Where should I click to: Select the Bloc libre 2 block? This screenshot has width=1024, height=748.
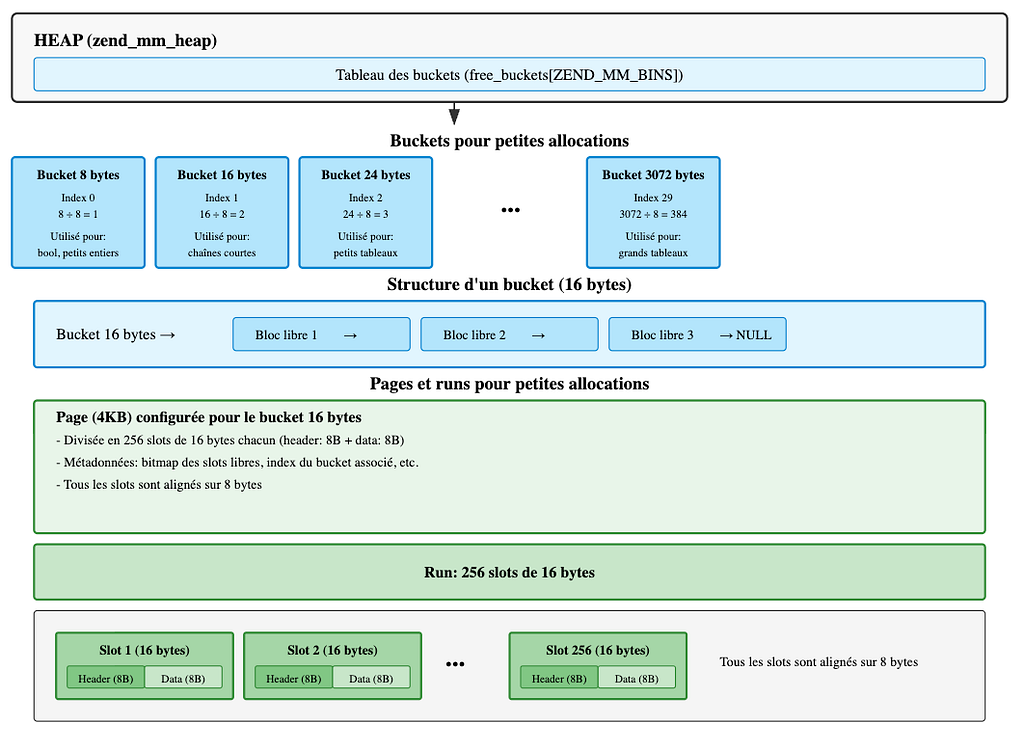(509, 334)
